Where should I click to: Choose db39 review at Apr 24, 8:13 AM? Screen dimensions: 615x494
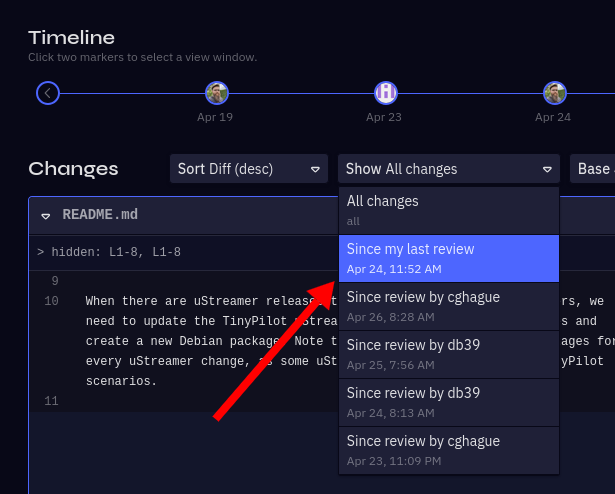click(x=448, y=402)
